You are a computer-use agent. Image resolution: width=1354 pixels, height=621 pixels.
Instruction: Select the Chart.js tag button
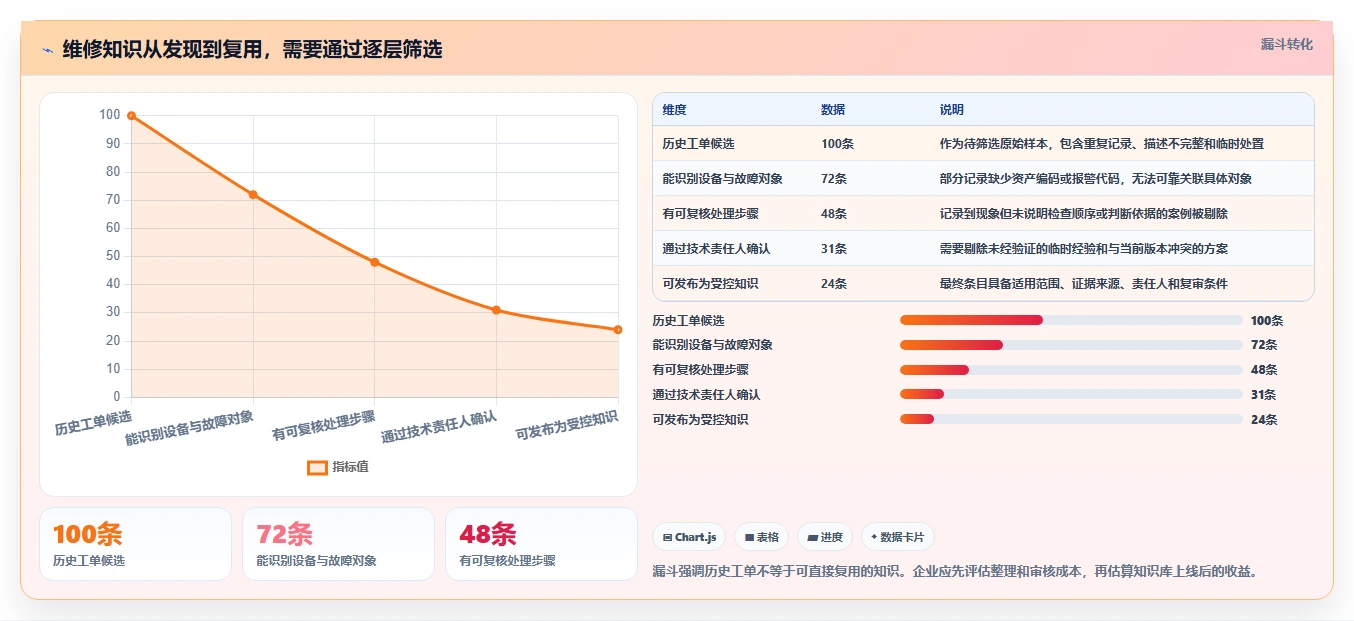pos(690,537)
